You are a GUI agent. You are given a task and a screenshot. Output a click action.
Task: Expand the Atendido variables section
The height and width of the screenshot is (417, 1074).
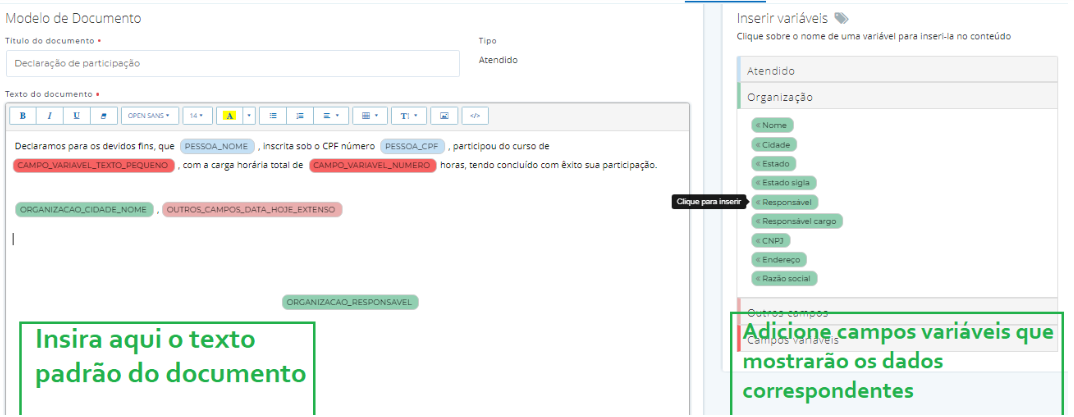(x=896, y=71)
